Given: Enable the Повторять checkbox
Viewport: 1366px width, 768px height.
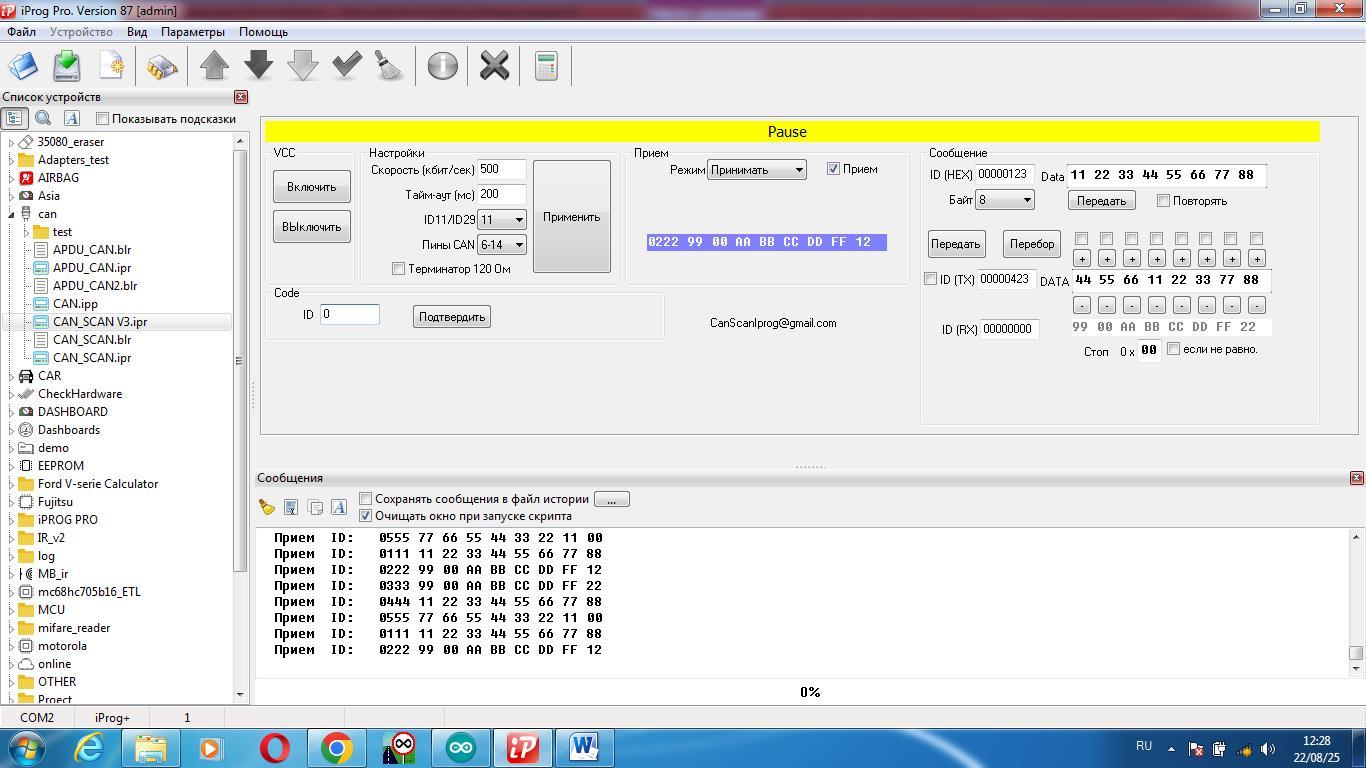Looking at the screenshot, I should click(1163, 201).
